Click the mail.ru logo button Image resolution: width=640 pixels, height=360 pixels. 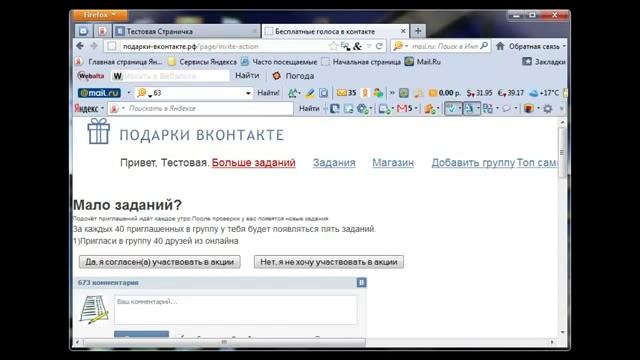pos(99,93)
